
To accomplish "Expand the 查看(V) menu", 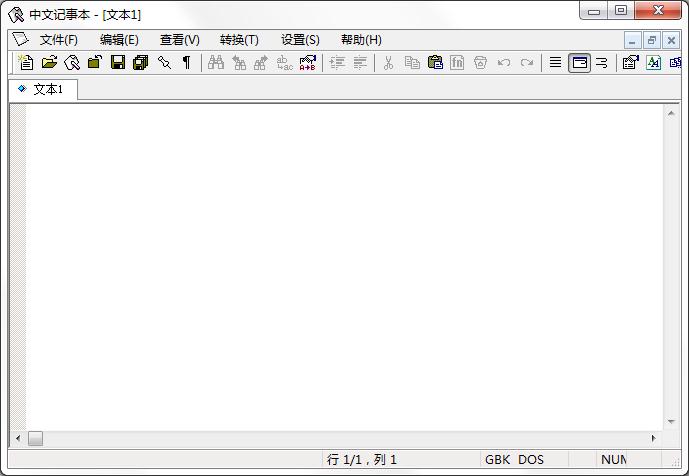I will coord(179,40).
